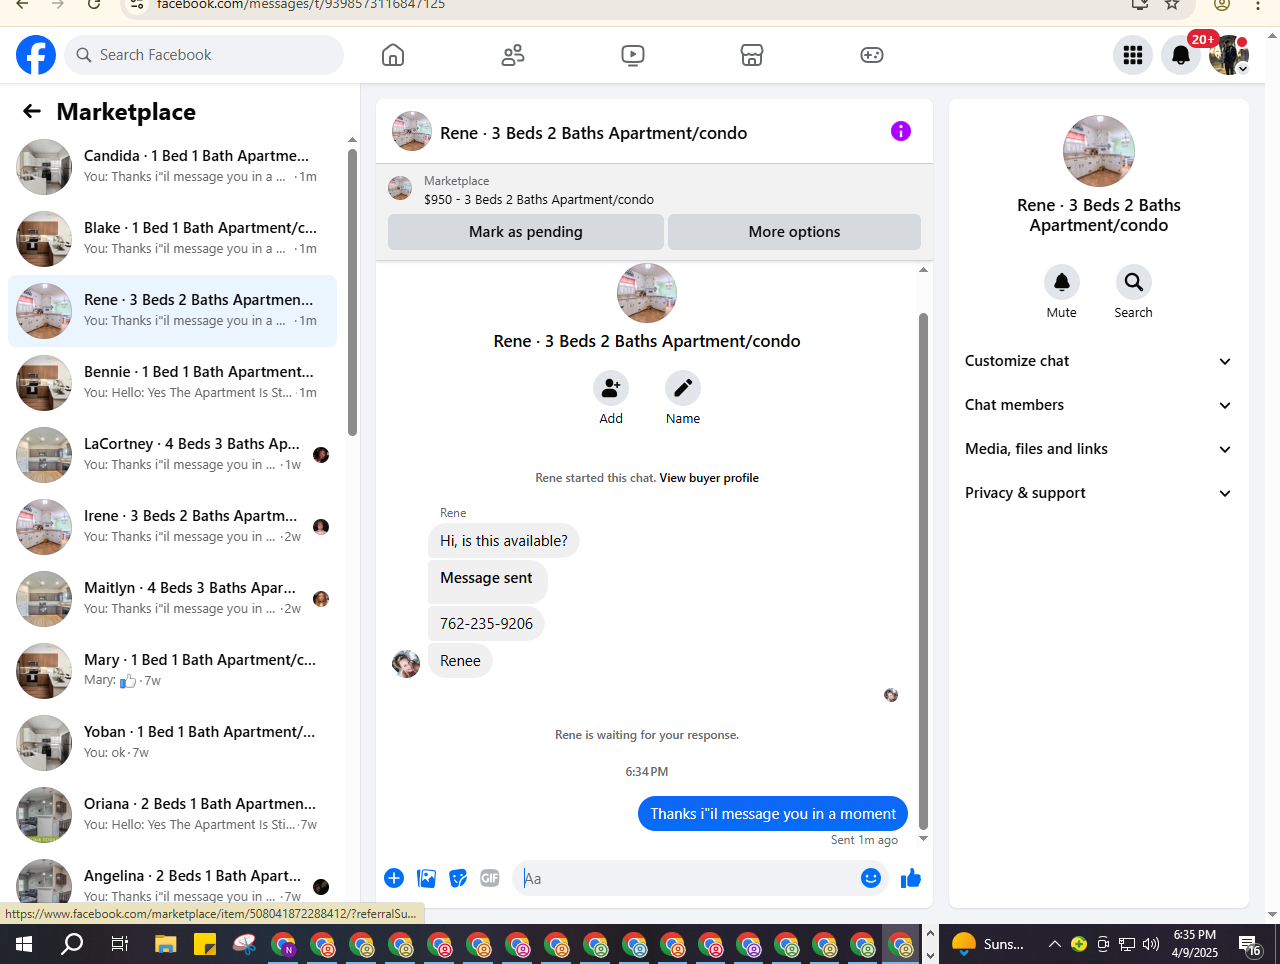1280x964 pixels.
Task: Open the Gaming controller icon
Action: click(x=872, y=55)
